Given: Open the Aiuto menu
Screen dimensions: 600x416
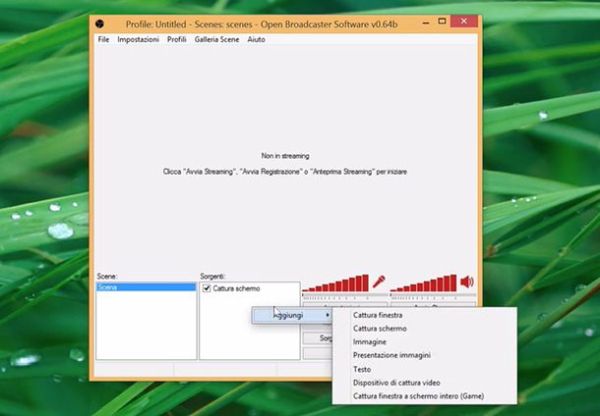Looking at the screenshot, I should (256, 39).
